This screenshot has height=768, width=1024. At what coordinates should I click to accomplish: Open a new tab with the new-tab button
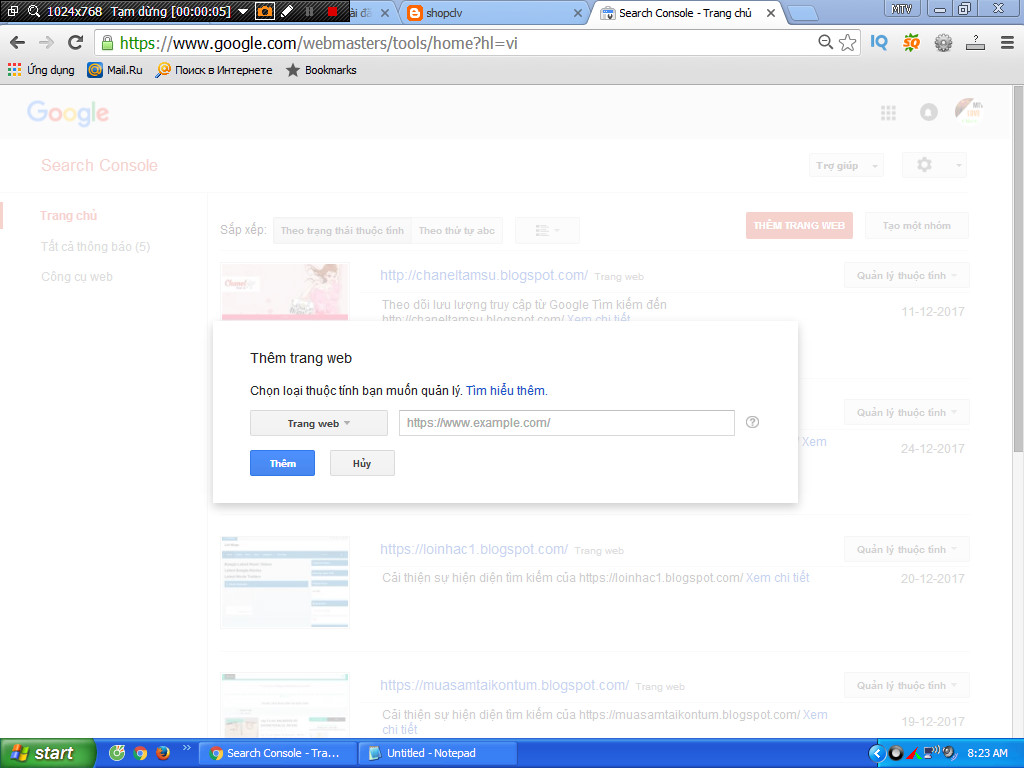click(x=803, y=13)
